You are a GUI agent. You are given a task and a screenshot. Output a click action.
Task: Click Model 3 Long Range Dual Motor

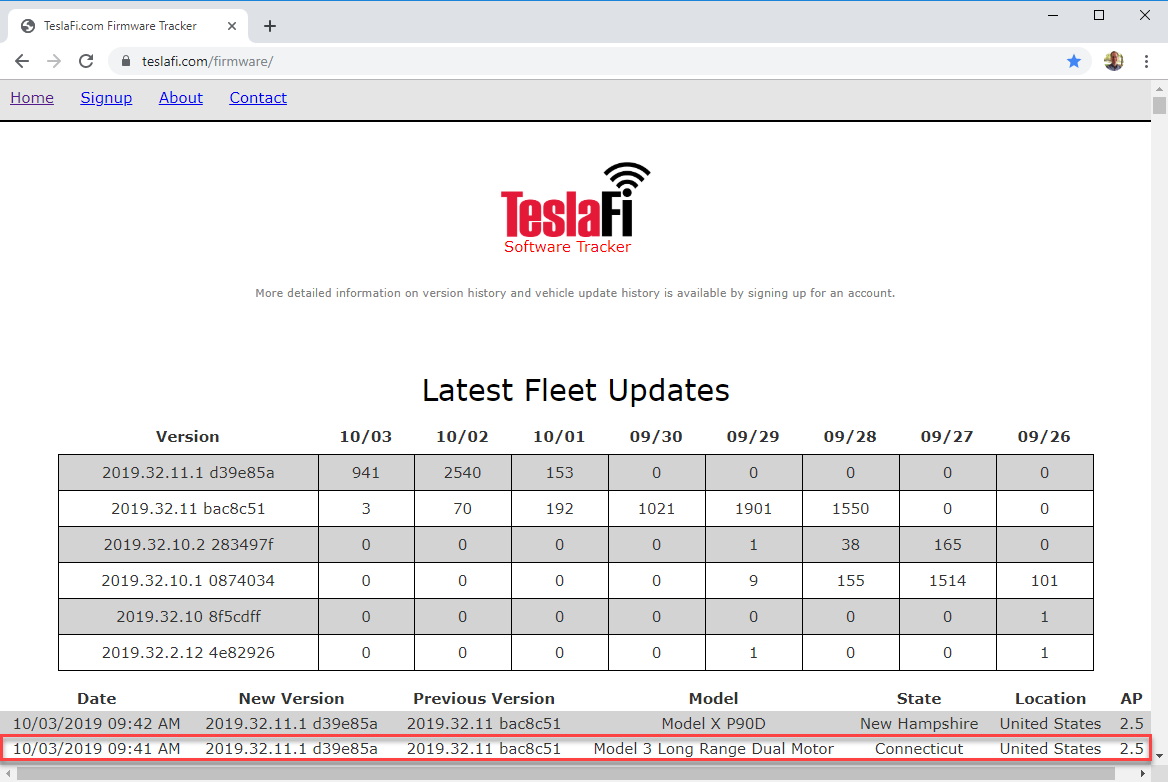click(x=714, y=748)
